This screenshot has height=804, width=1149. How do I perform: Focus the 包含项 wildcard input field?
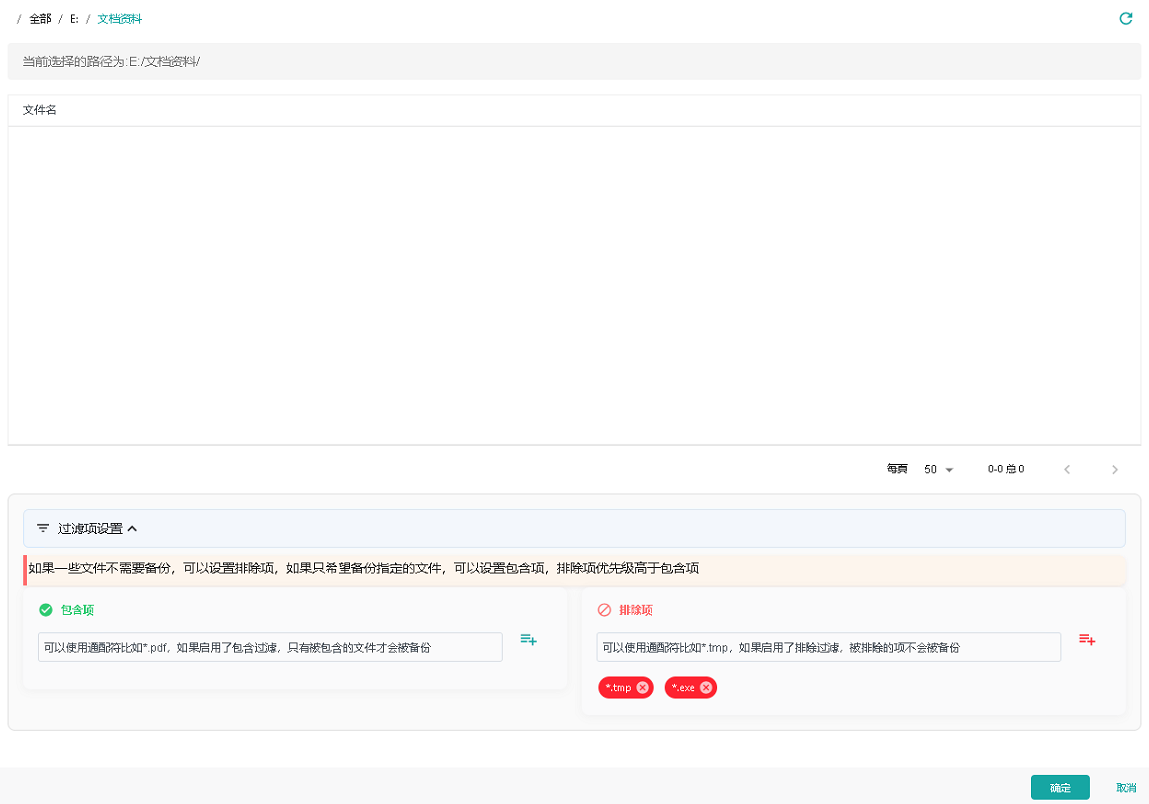(270, 647)
